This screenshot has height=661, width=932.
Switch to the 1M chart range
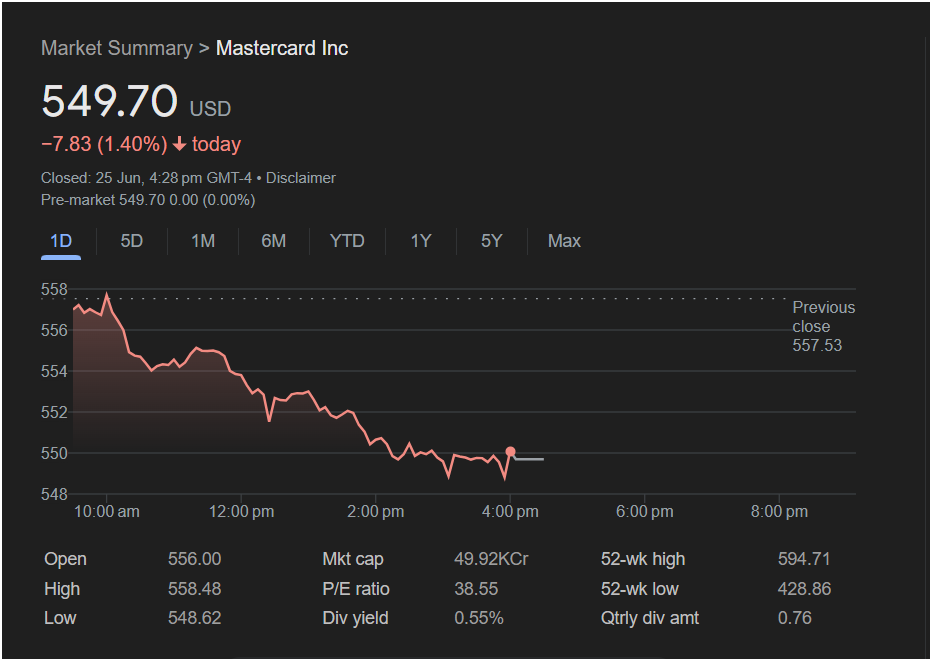click(203, 241)
